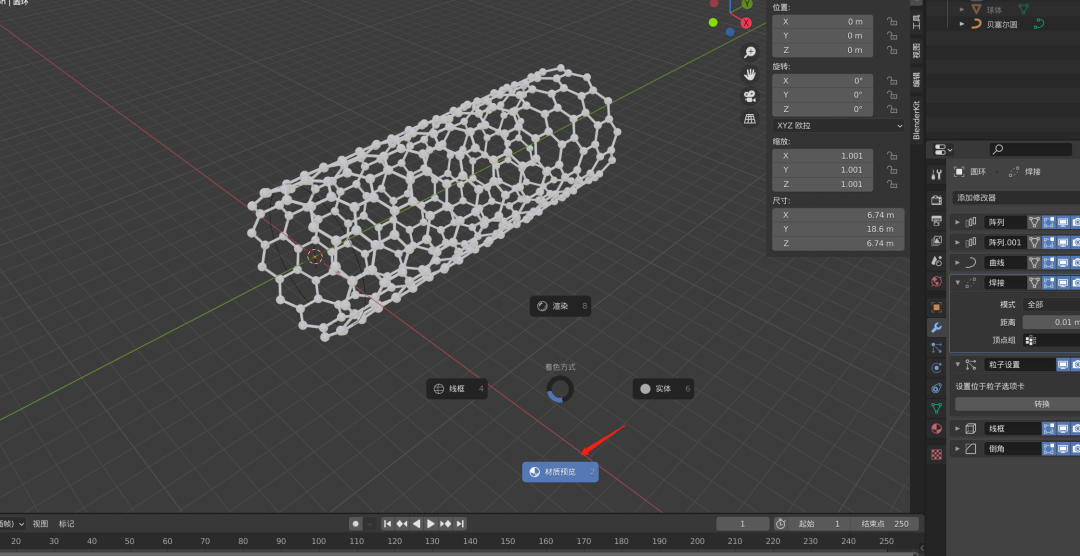Toggle scale X lock
The image size is (1080, 556).
tap(892, 156)
